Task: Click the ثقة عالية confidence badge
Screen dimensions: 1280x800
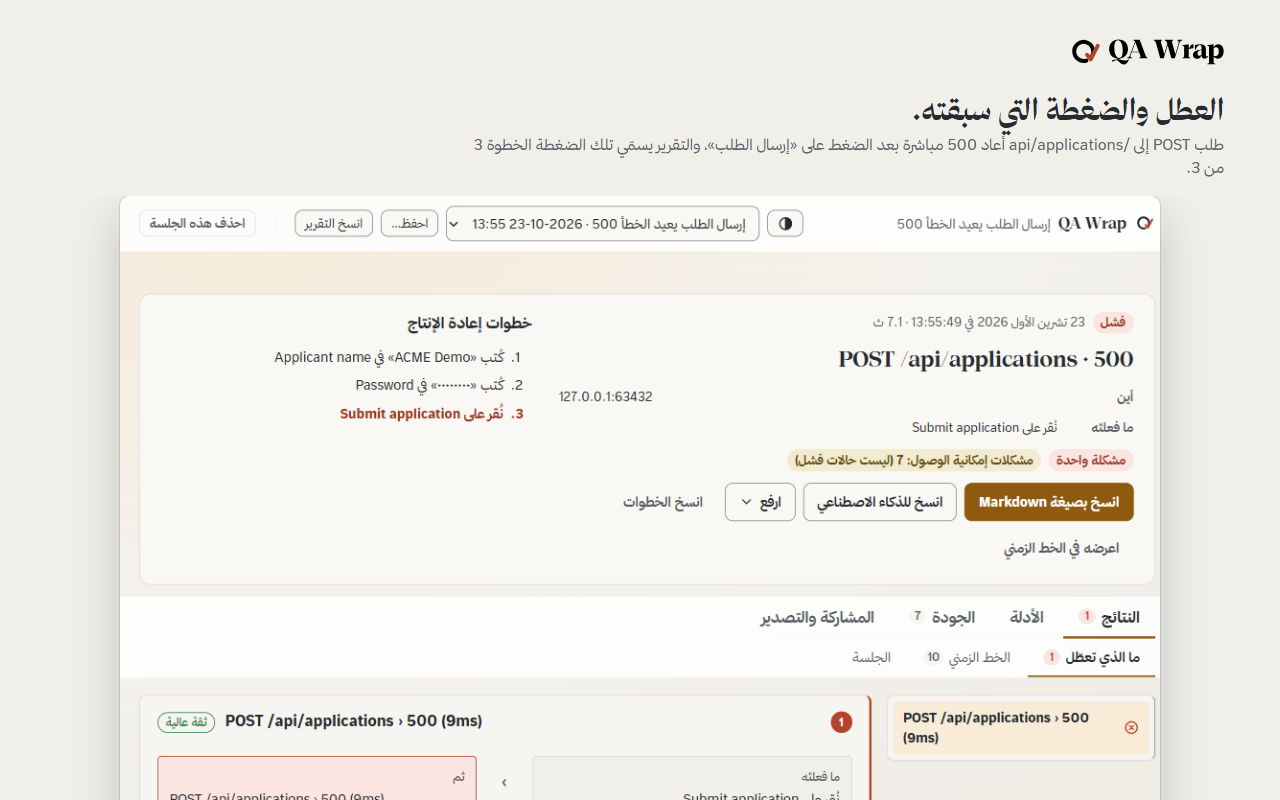Action: [x=186, y=722]
